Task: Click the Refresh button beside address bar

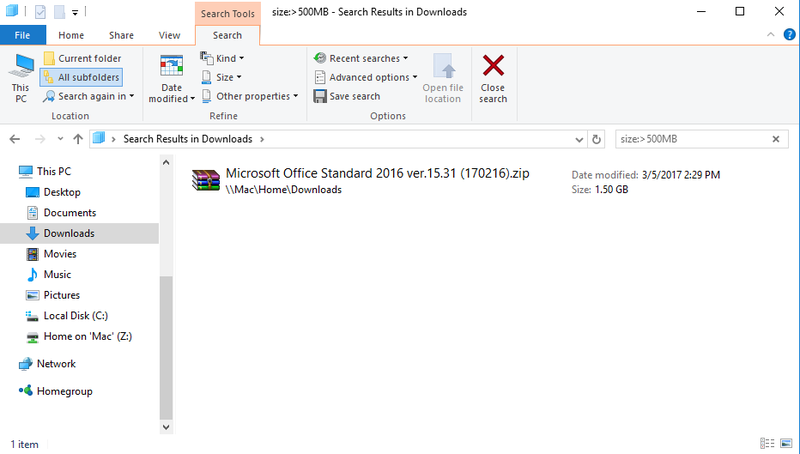Action: (597, 139)
